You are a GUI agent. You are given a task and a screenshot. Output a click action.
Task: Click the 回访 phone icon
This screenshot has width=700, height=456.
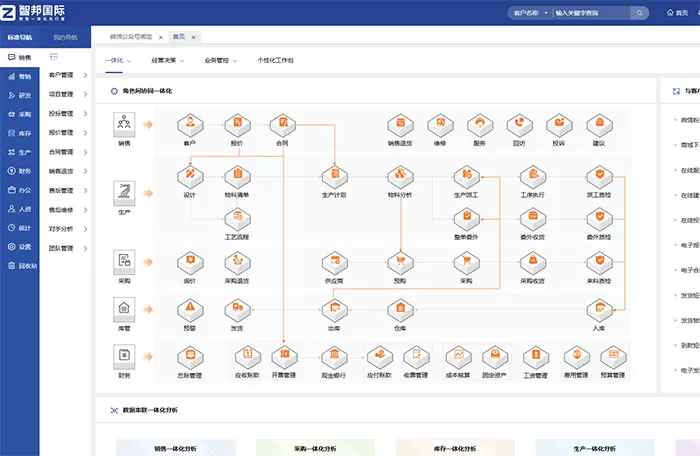click(x=518, y=124)
